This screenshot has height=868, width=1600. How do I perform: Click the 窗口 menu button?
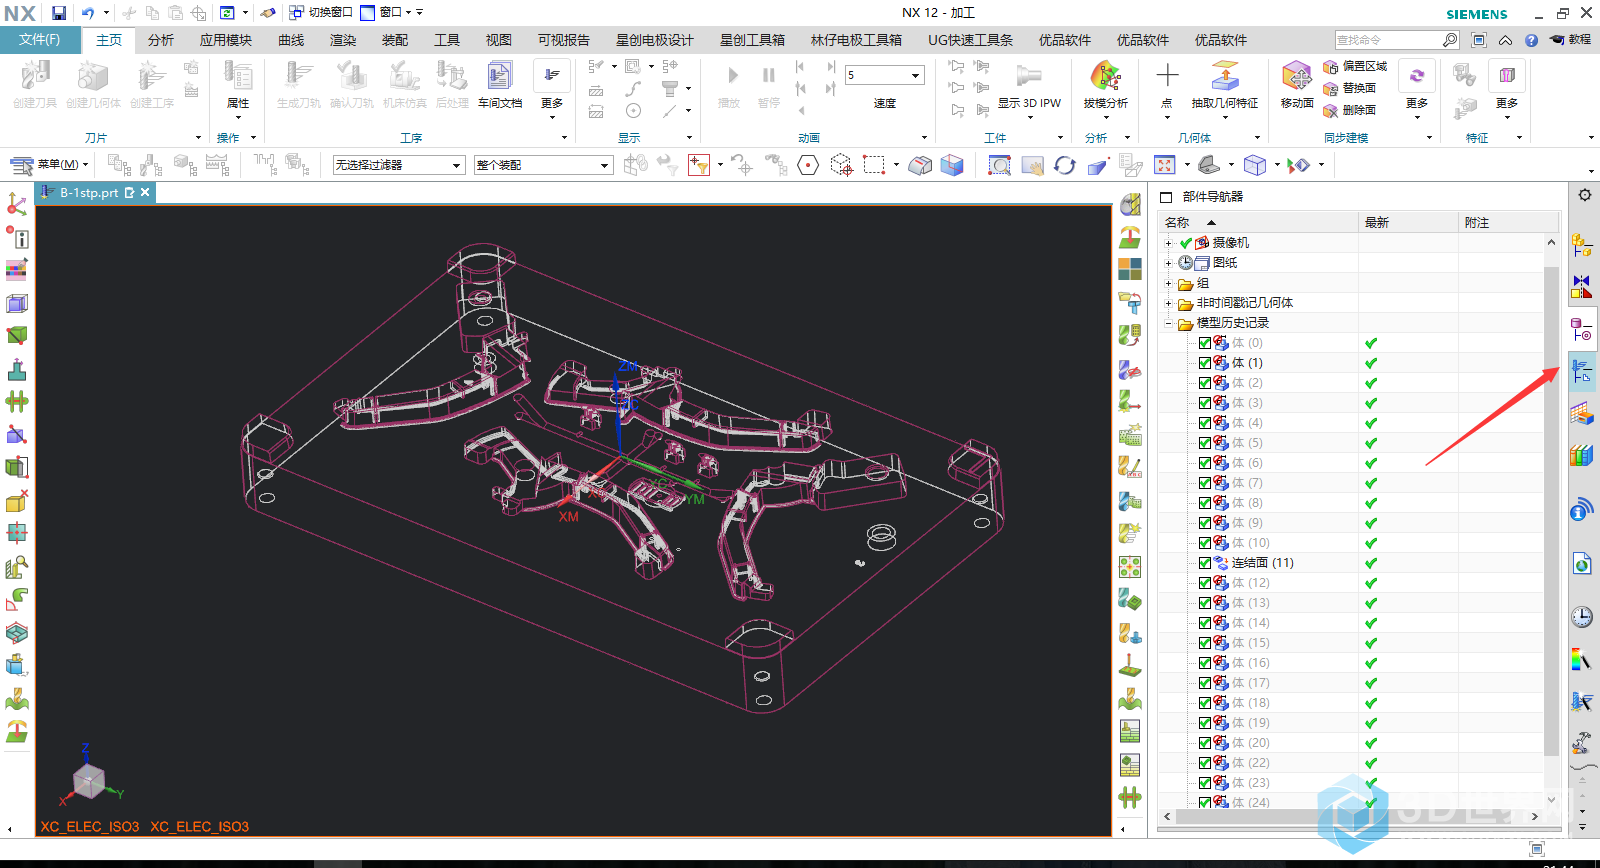(x=391, y=13)
